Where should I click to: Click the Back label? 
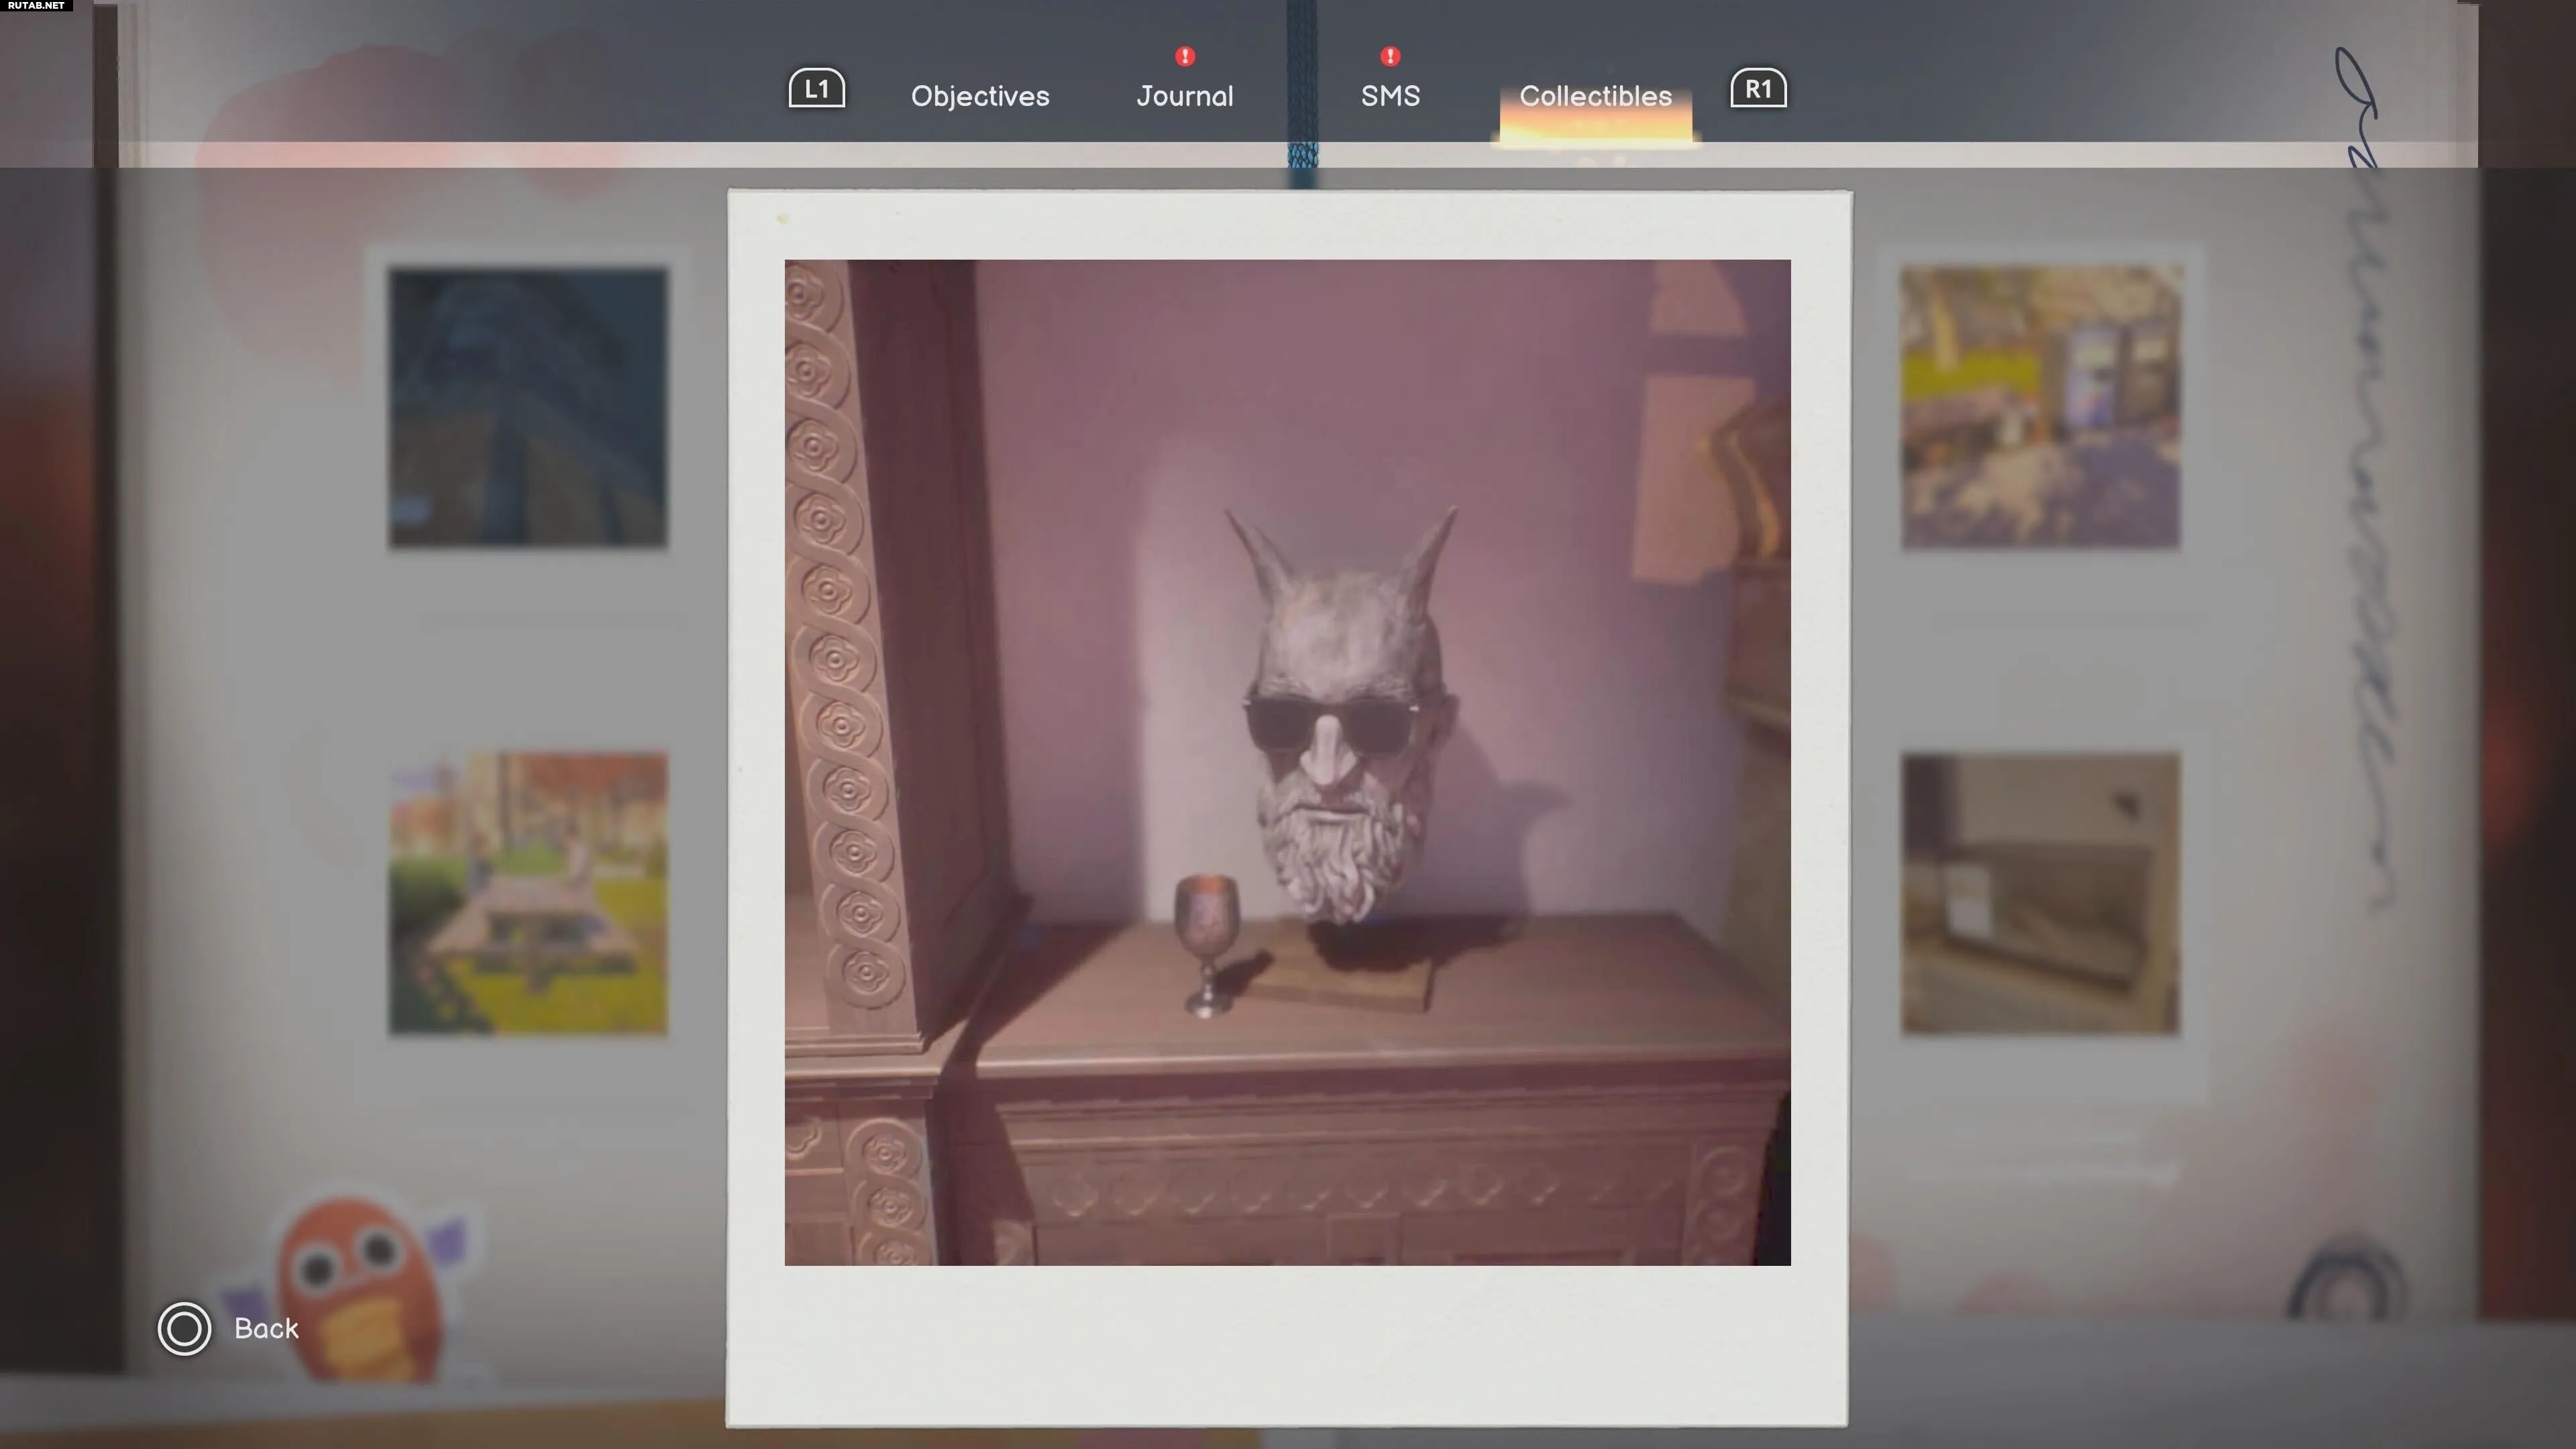point(266,1329)
